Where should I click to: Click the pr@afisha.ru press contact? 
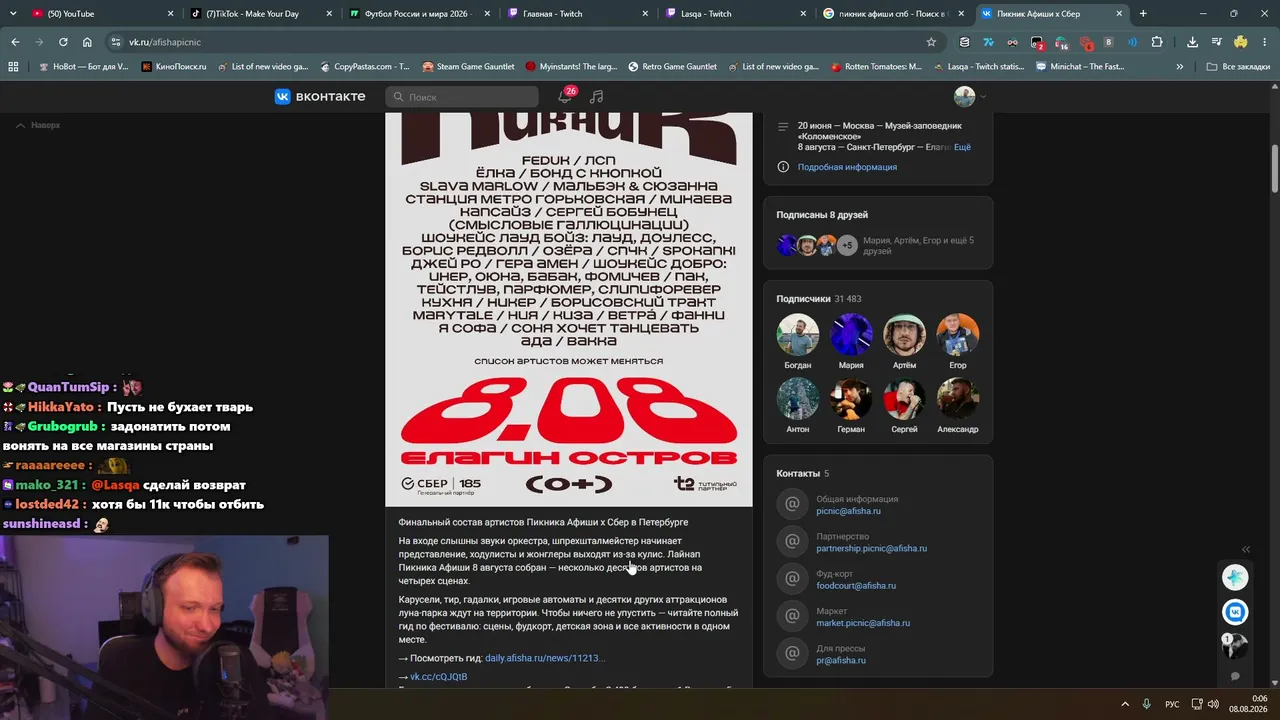(x=841, y=661)
